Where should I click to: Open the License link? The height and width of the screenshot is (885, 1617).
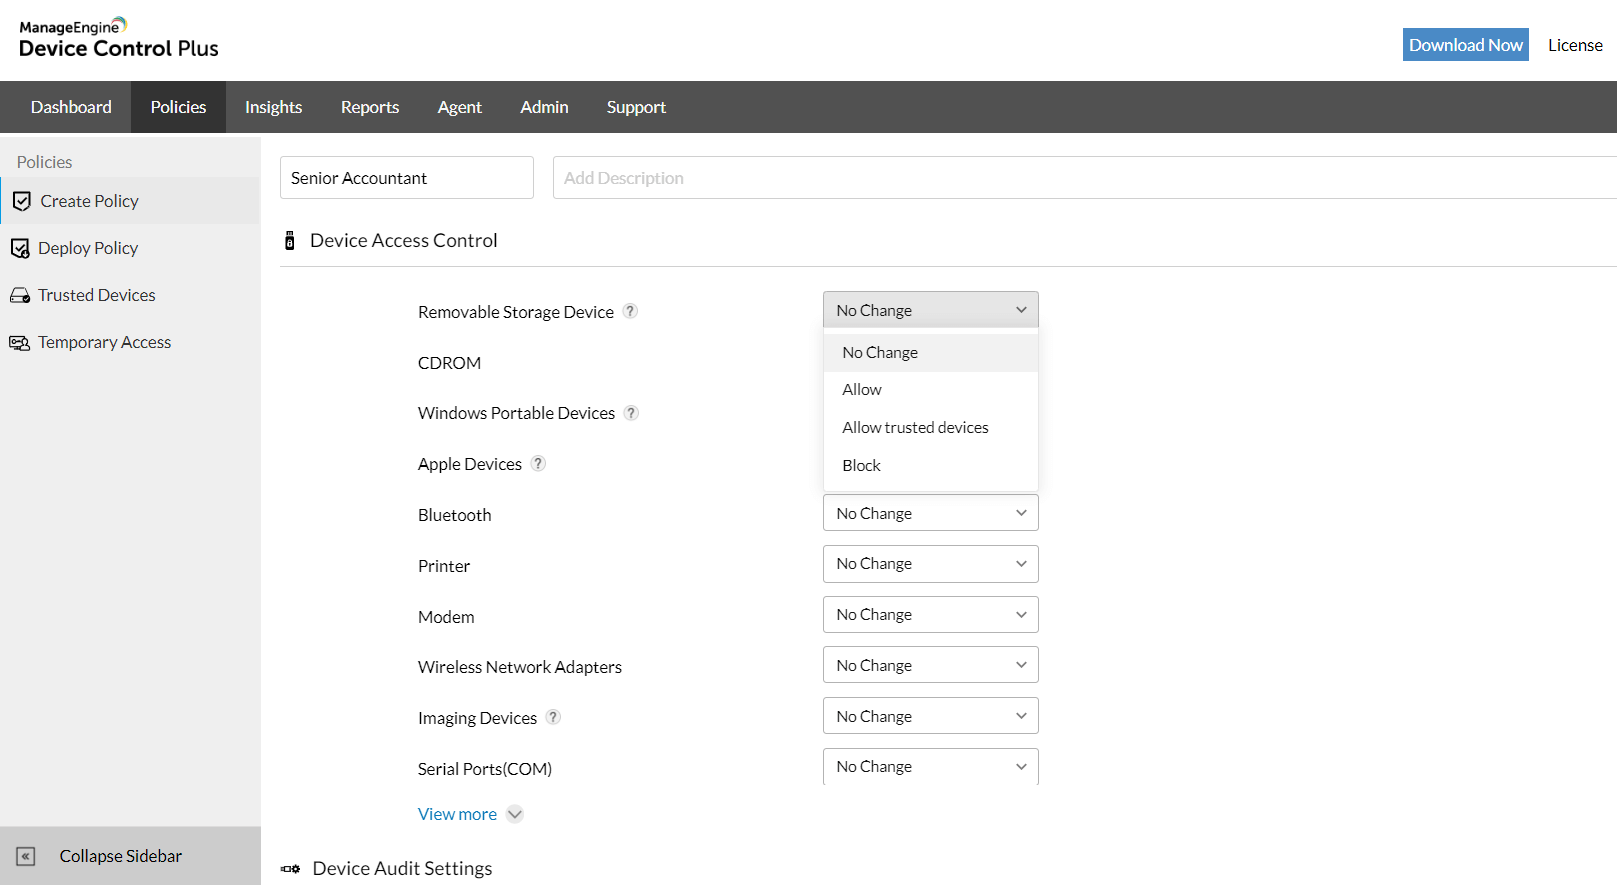[x=1574, y=45]
